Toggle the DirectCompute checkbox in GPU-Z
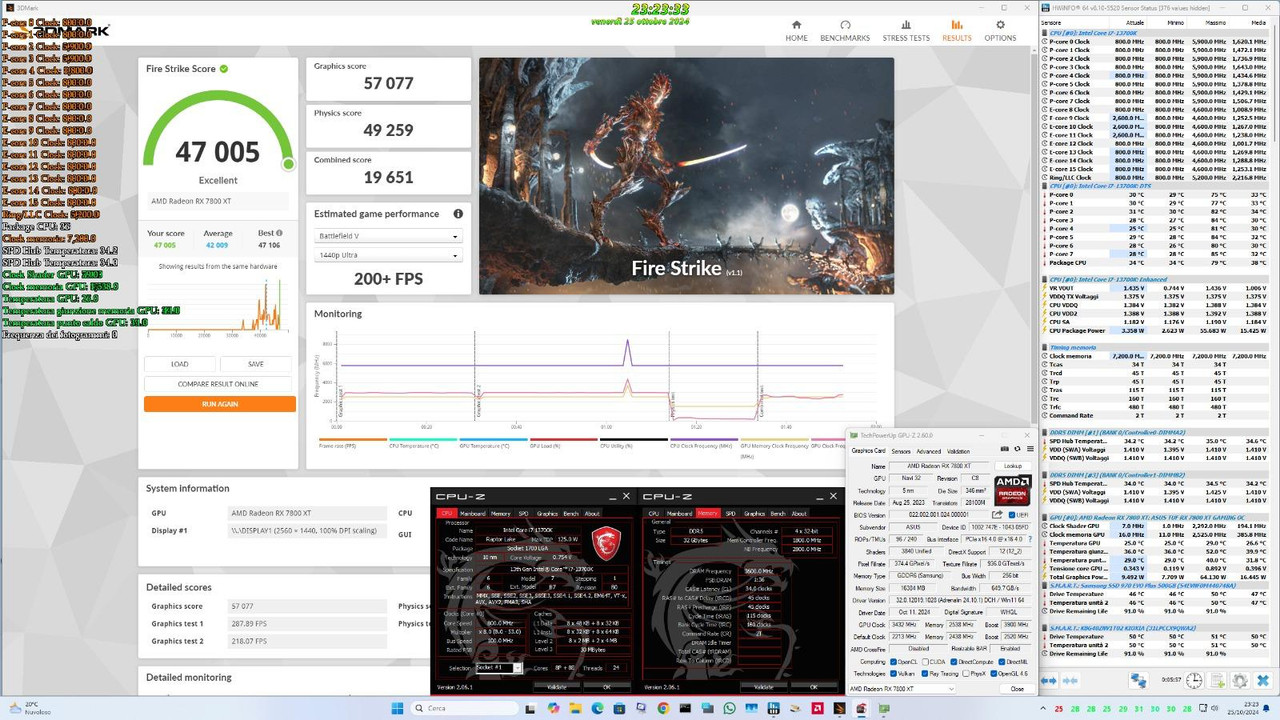The height and width of the screenshot is (720, 1280). point(954,662)
